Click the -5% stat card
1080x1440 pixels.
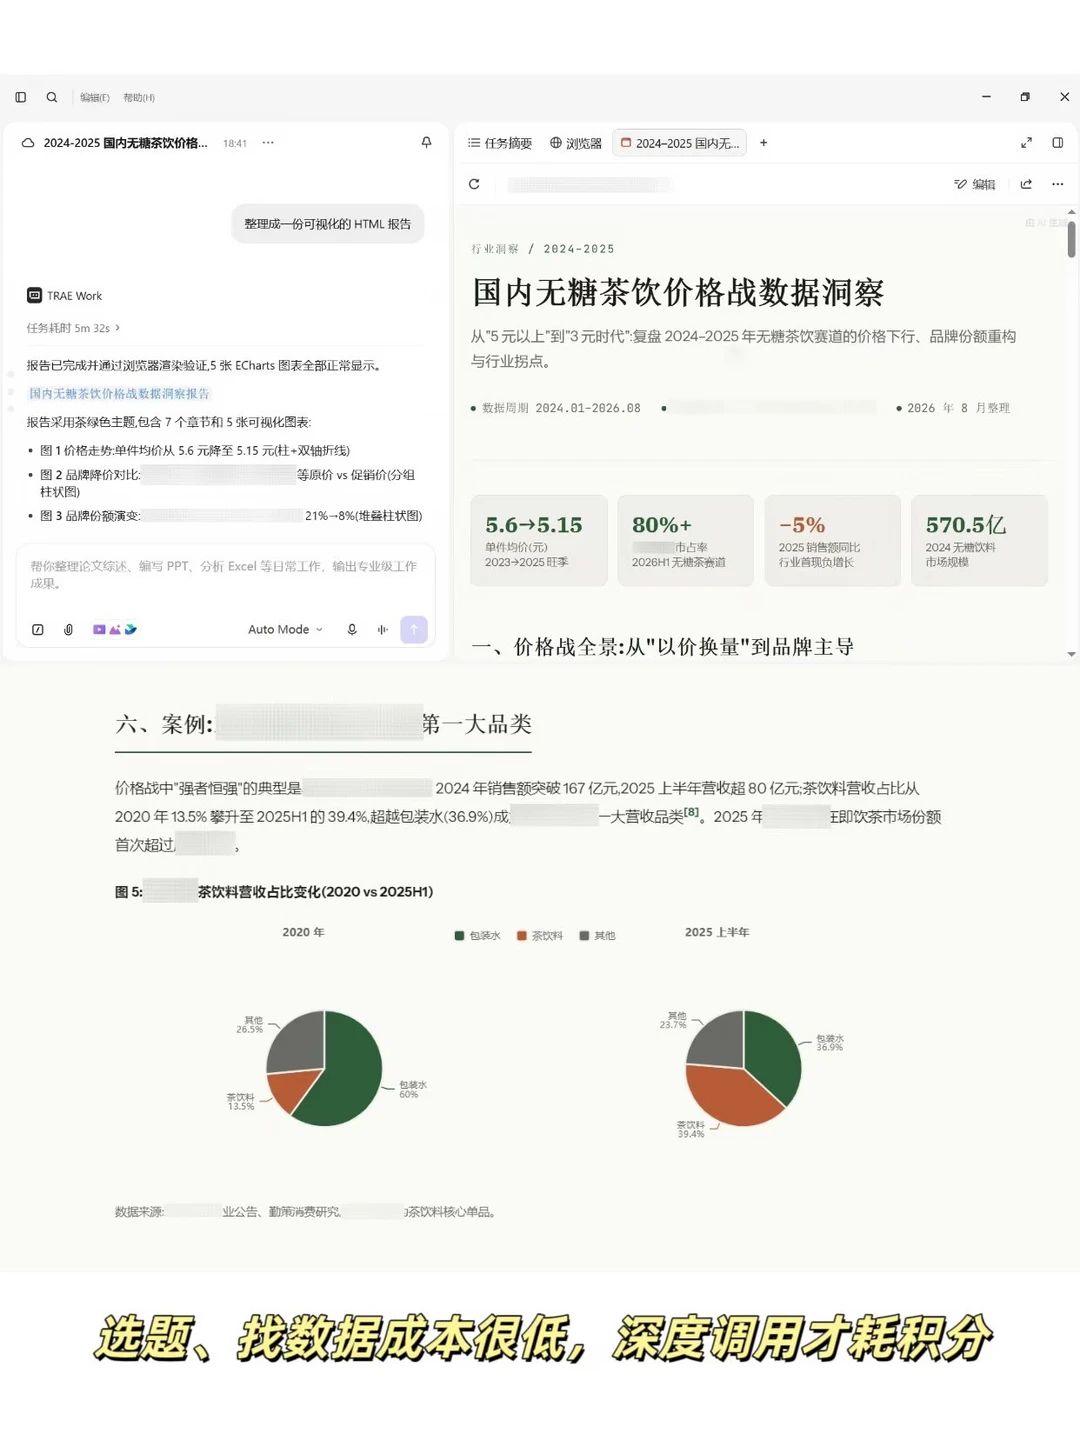point(832,540)
